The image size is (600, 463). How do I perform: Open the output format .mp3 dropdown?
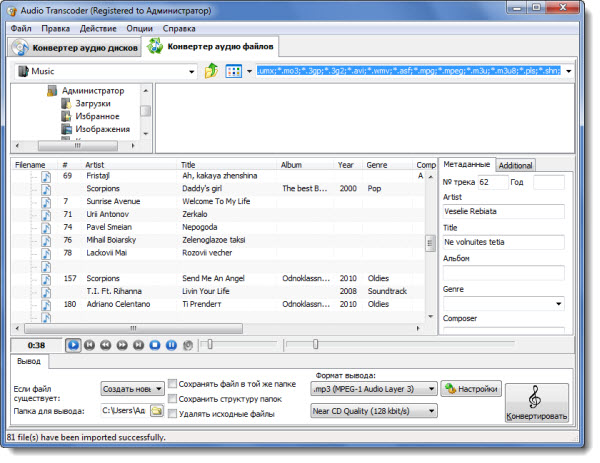coord(372,389)
